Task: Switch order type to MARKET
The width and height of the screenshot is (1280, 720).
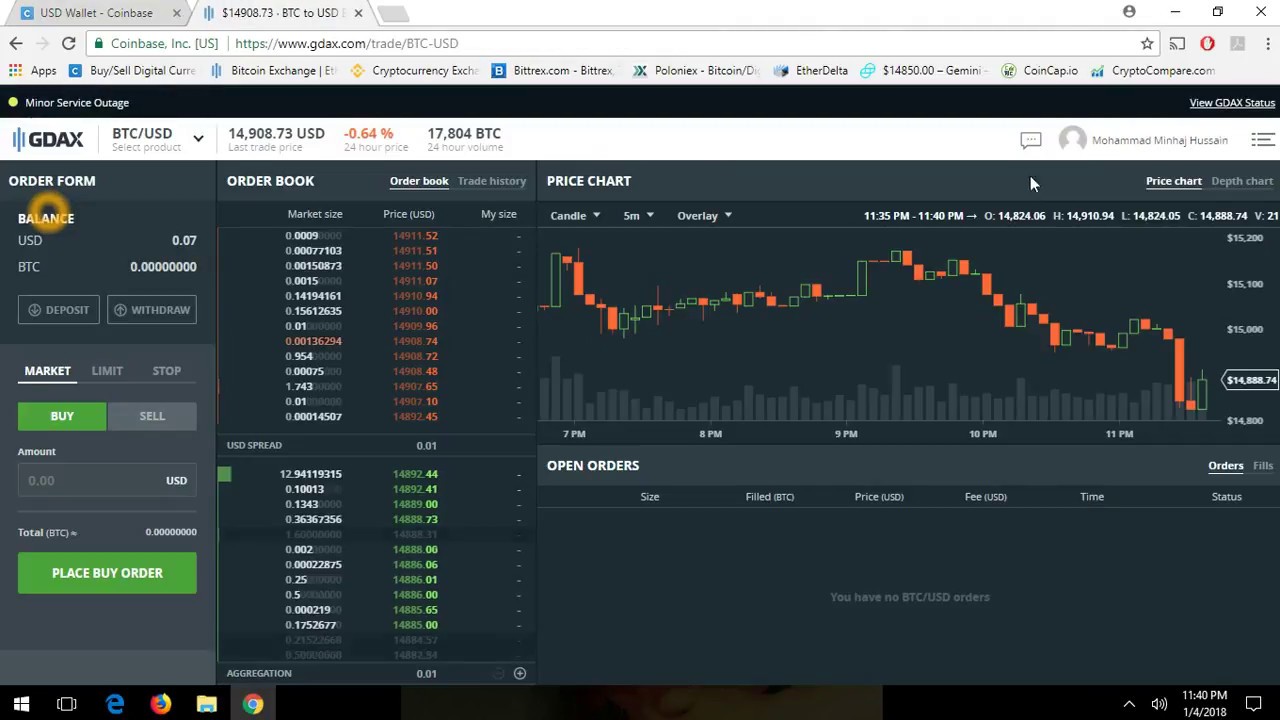Action: 48,371
